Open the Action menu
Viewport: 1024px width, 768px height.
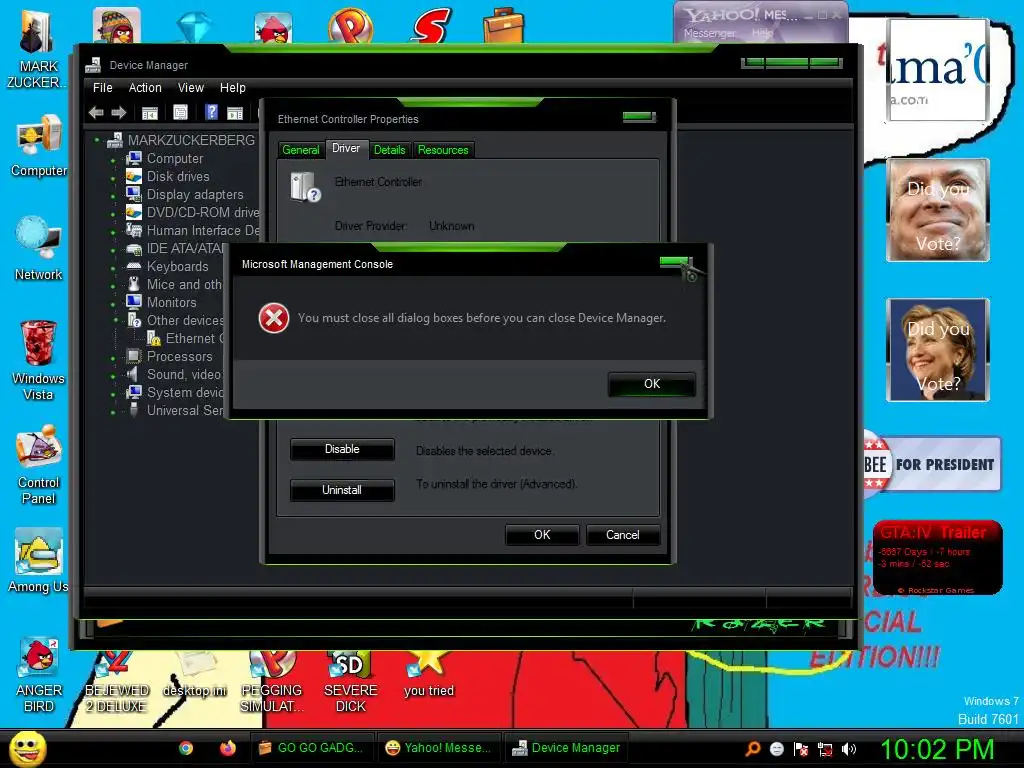click(145, 88)
